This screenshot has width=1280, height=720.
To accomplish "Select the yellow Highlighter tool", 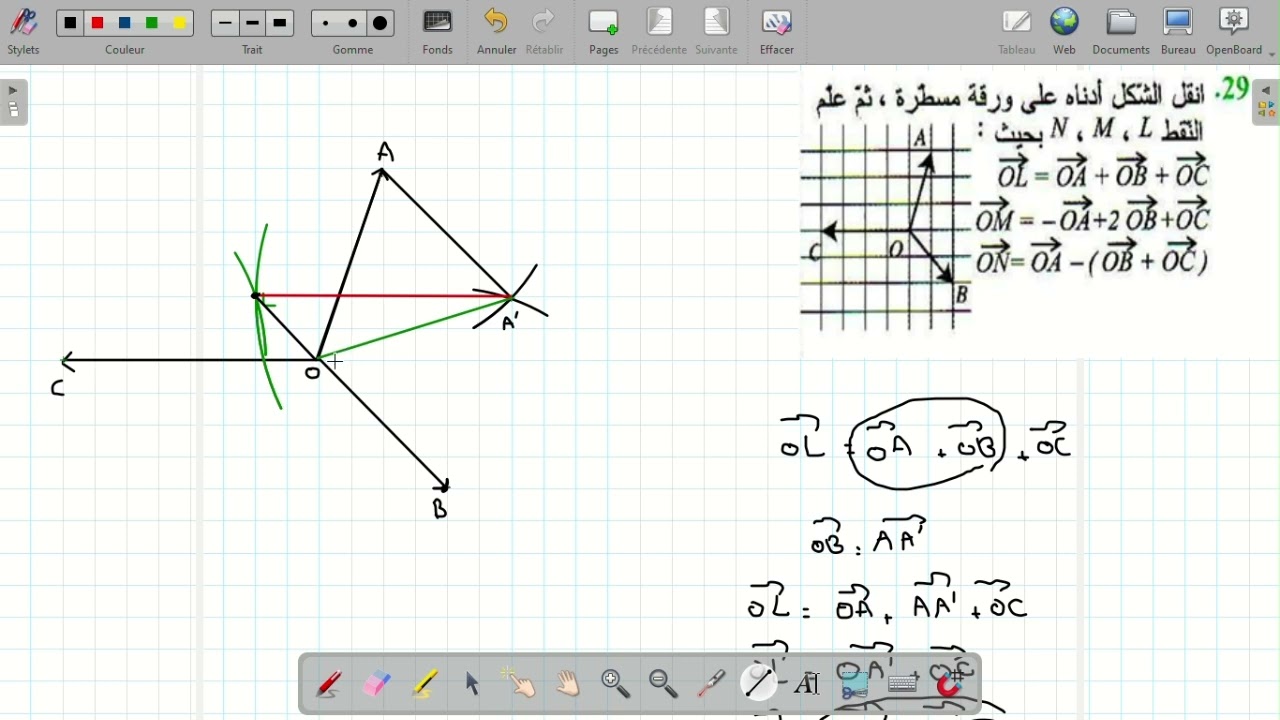I will [425, 684].
